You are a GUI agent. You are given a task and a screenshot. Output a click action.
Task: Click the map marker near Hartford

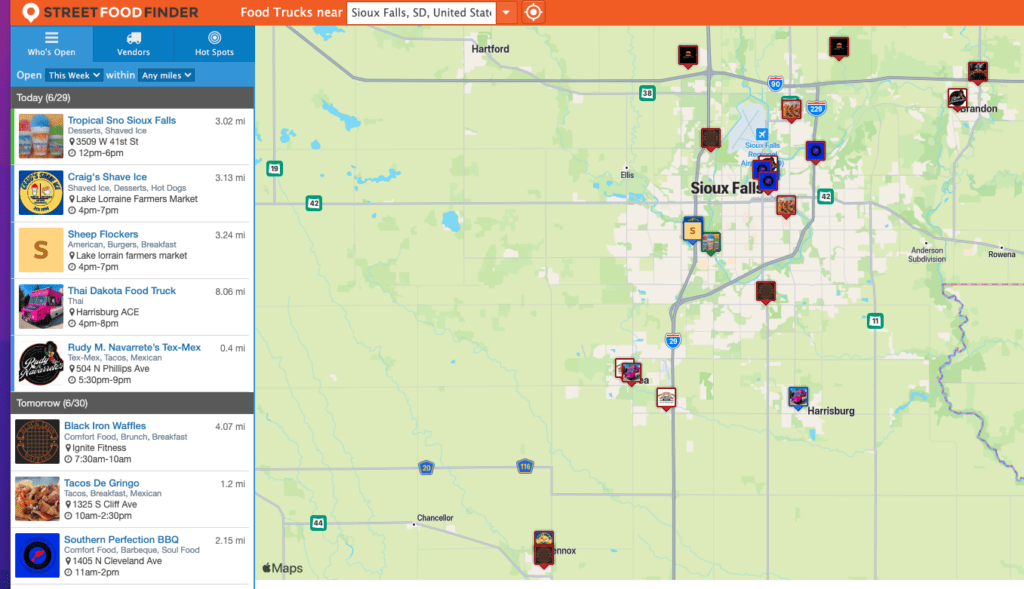[687, 55]
